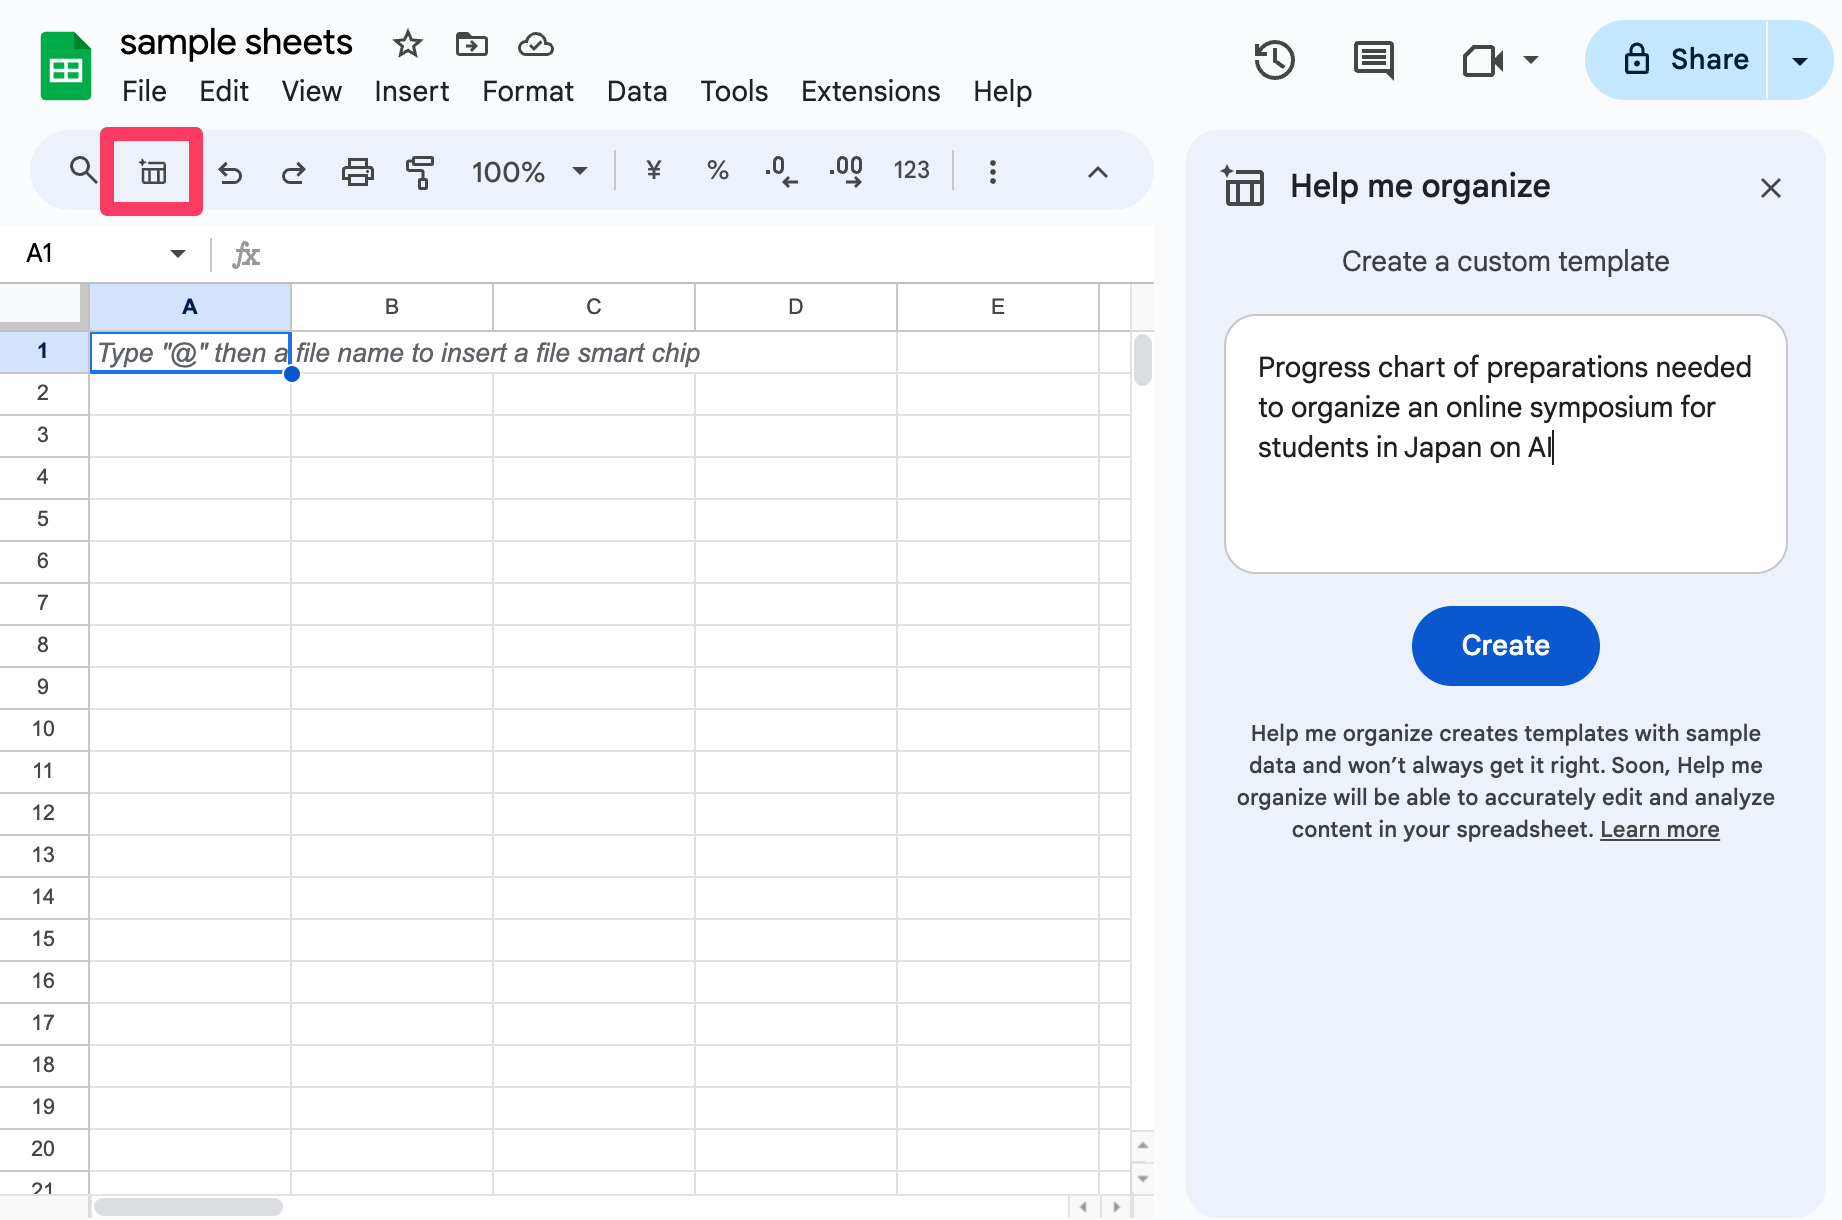Open the Extensions menu
Image resolution: width=1842 pixels, height=1220 pixels.
click(x=870, y=91)
